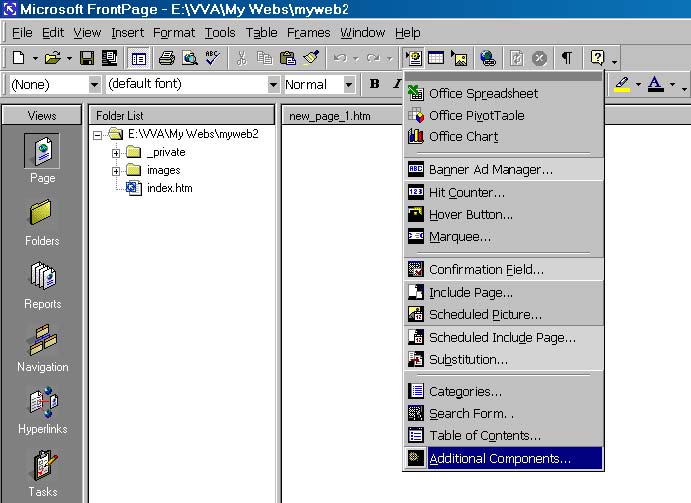
Task: Choose Table of Contents entry
Action: [x=503, y=436]
